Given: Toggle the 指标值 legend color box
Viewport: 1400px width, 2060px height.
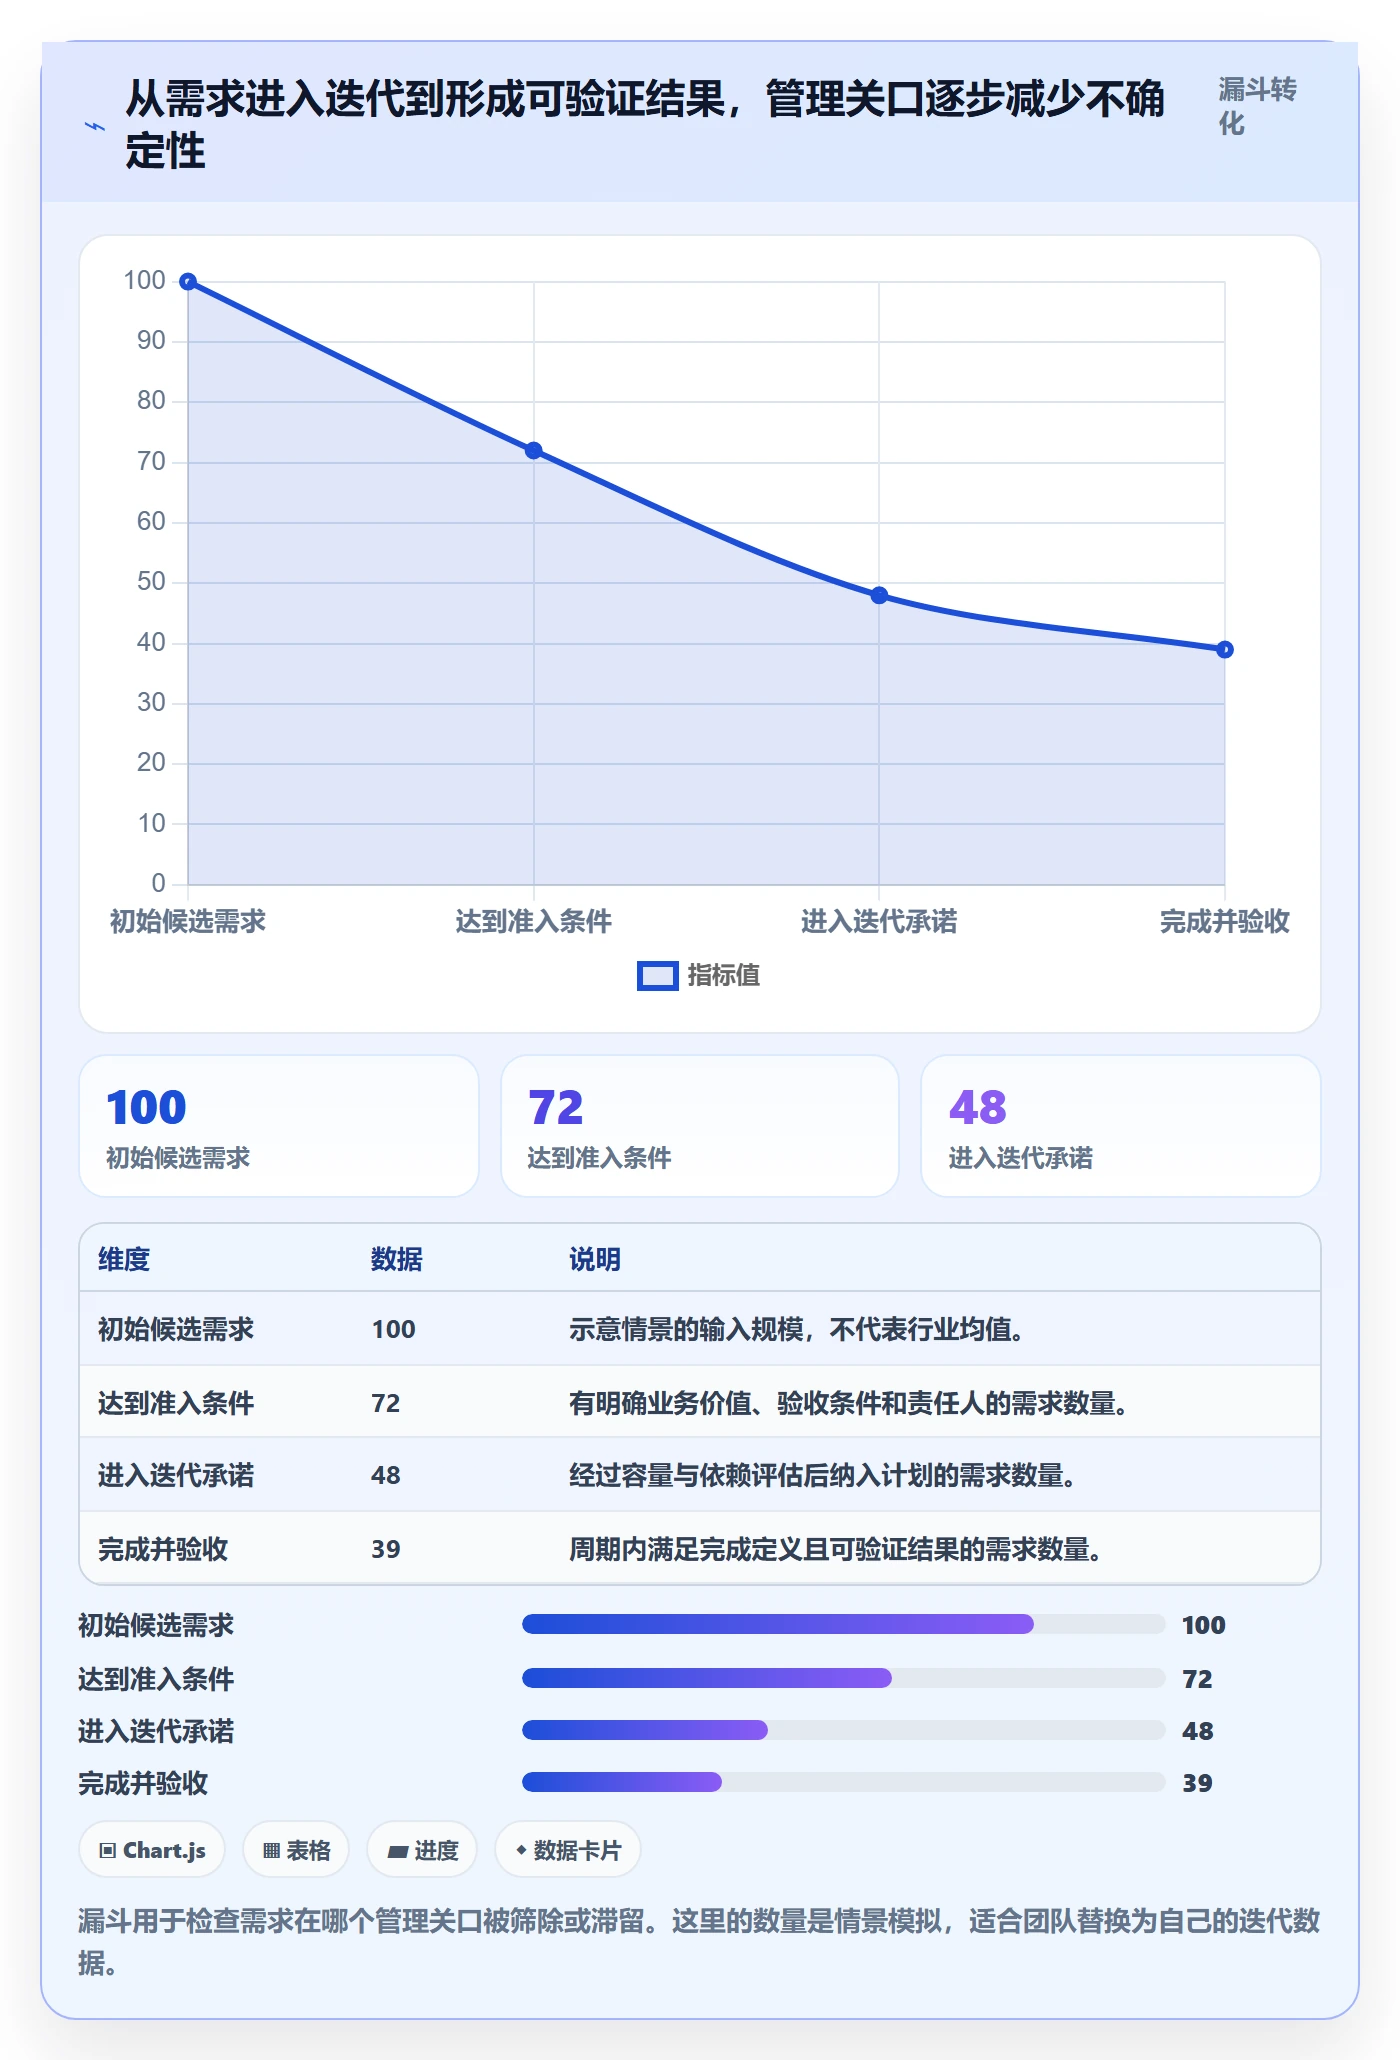Looking at the screenshot, I should [x=658, y=976].
